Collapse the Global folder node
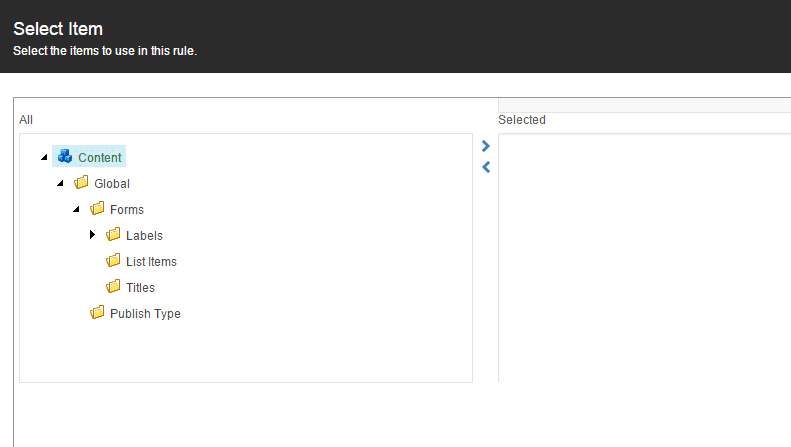The image size is (791, 447). pos(61,183)
